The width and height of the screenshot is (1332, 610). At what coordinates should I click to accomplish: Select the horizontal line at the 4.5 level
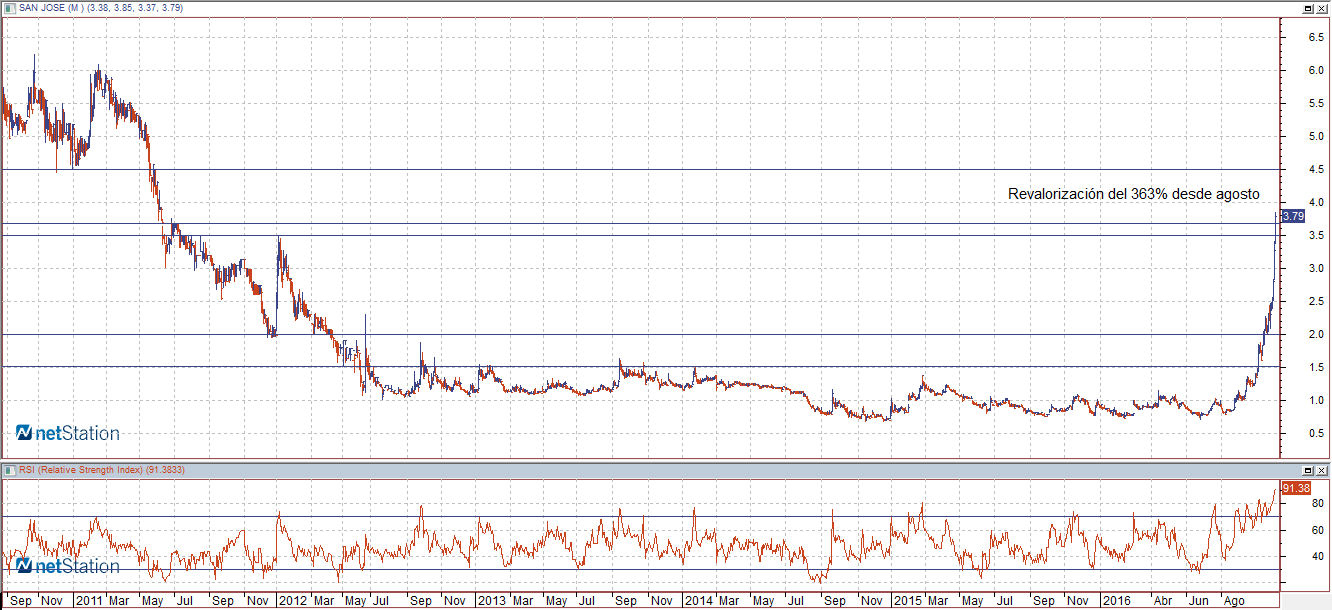coord(640,170)
